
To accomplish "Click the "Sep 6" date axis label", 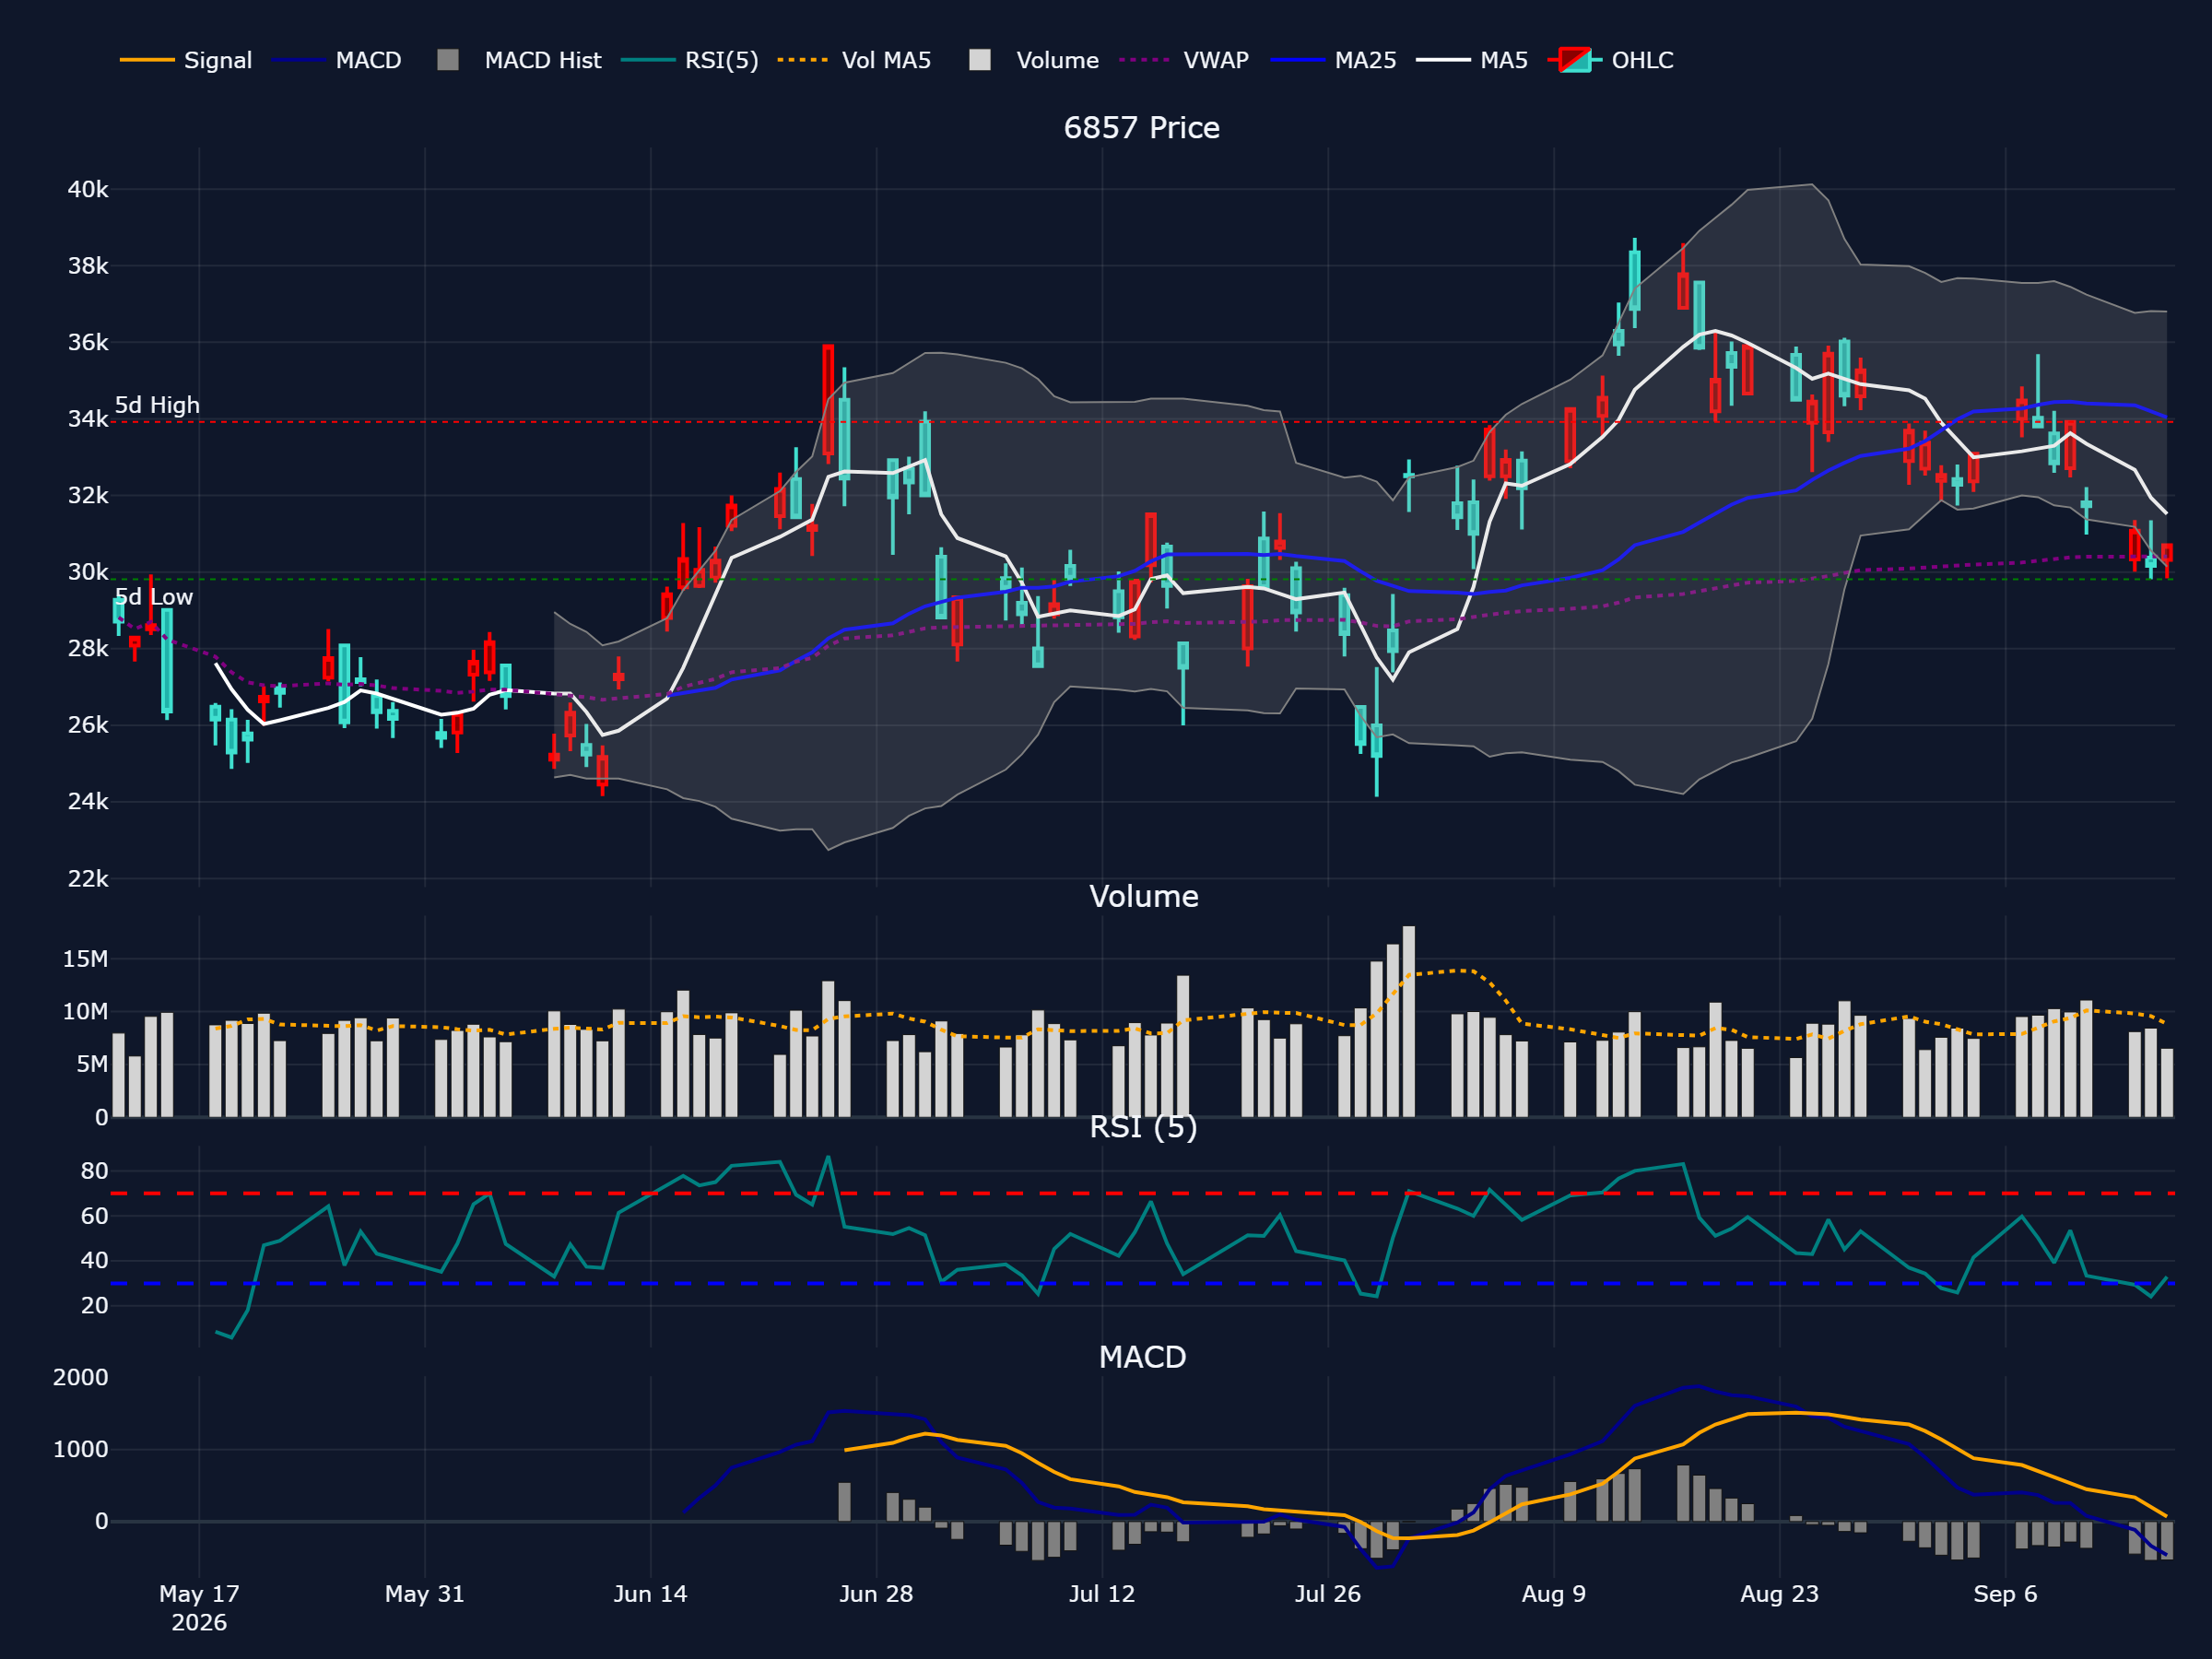I will (2006, 1594).
